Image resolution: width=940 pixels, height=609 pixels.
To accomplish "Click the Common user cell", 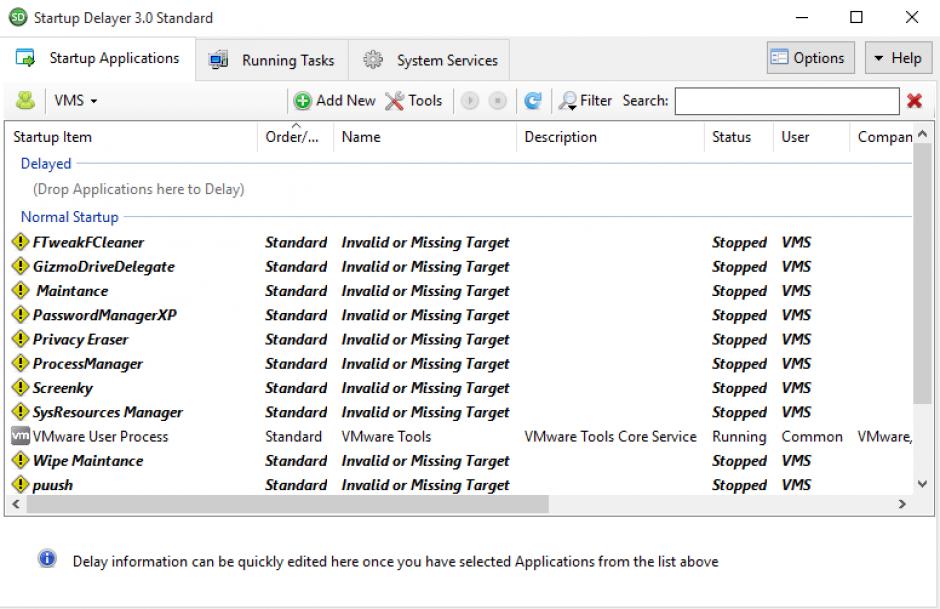I will (x=812, y=436).
